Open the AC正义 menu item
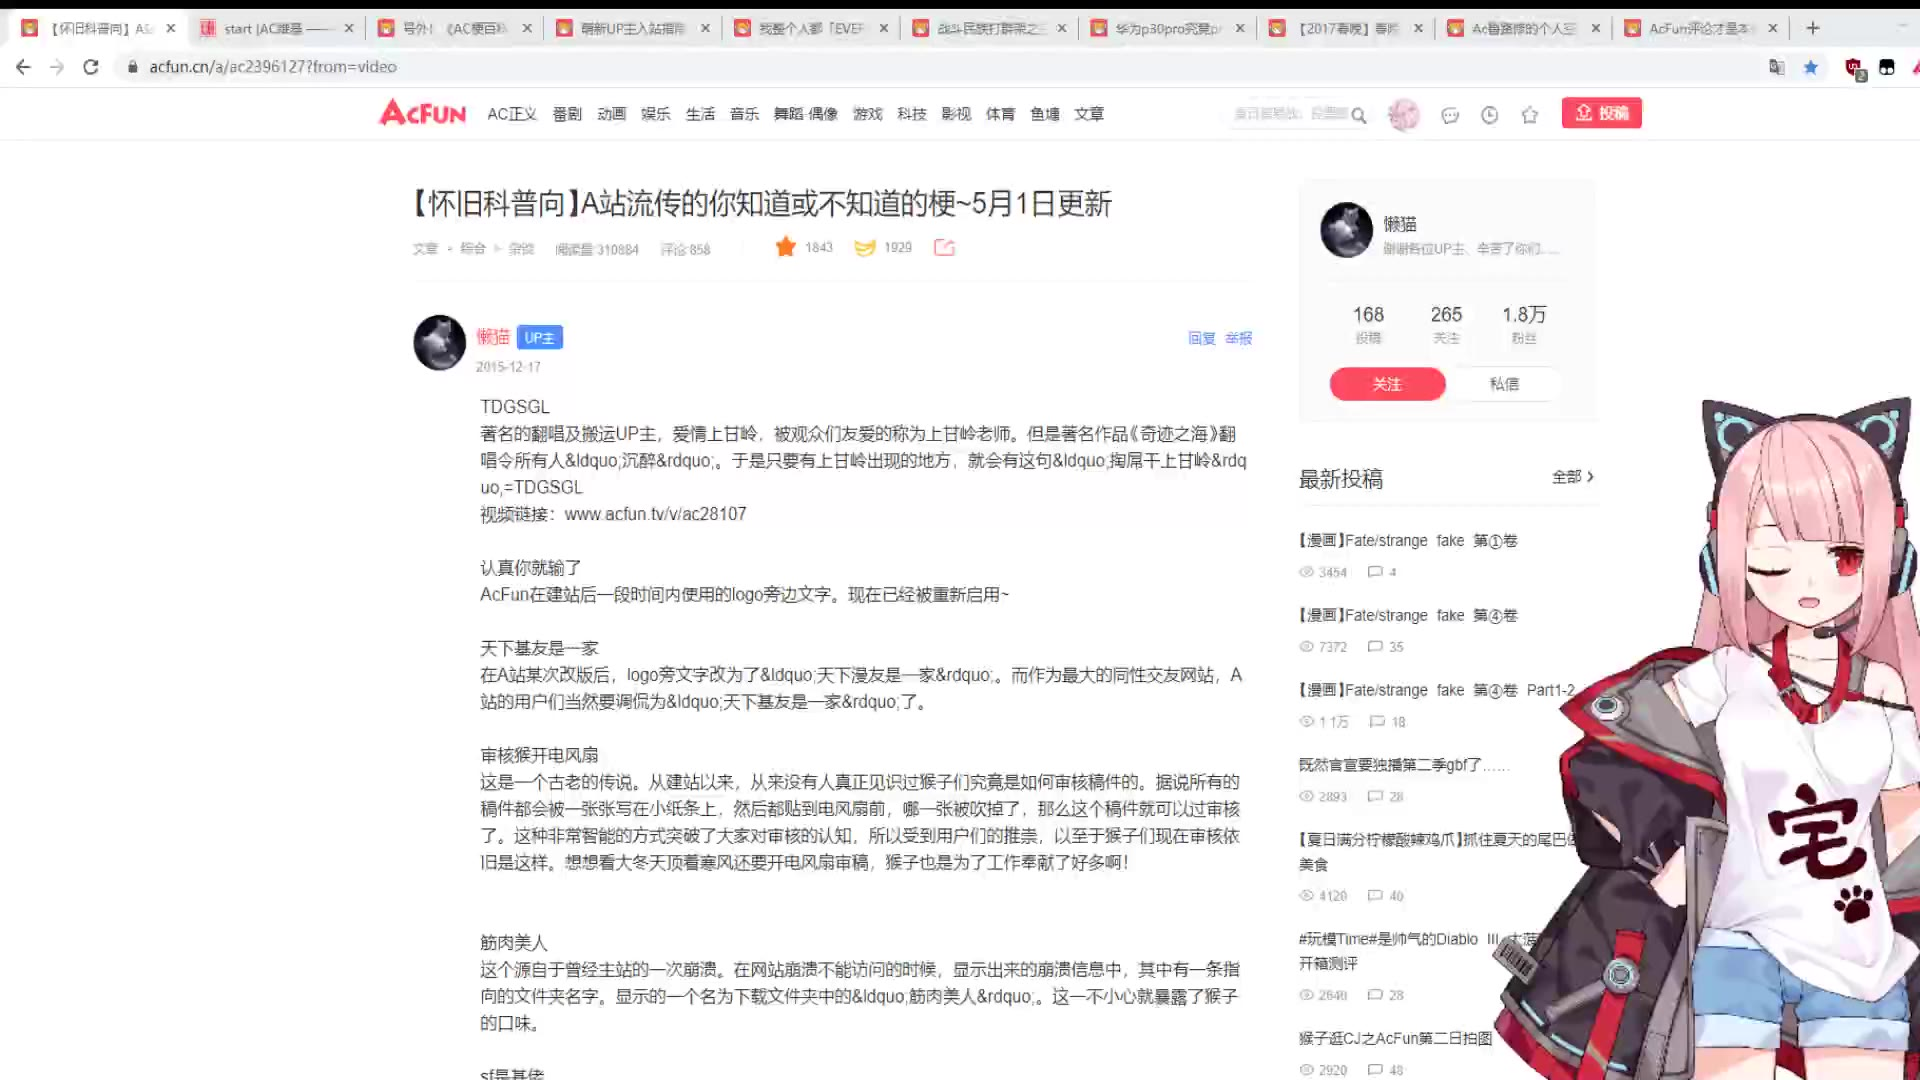The width and height of the screenshot is (1920, 1080). (512, 114)
